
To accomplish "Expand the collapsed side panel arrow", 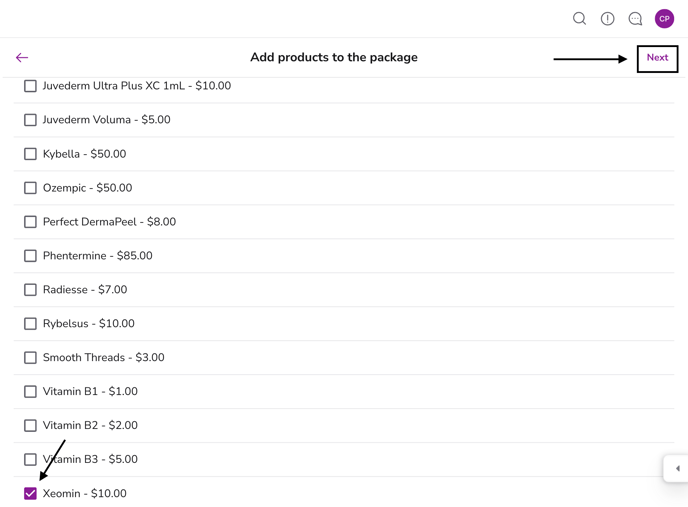I will tap(677, 468).
